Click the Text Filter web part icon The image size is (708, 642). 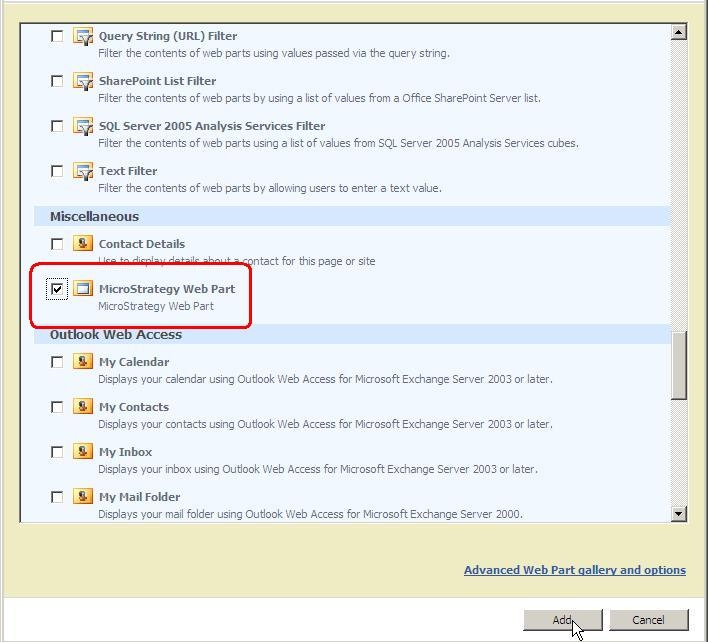[83, 172]
